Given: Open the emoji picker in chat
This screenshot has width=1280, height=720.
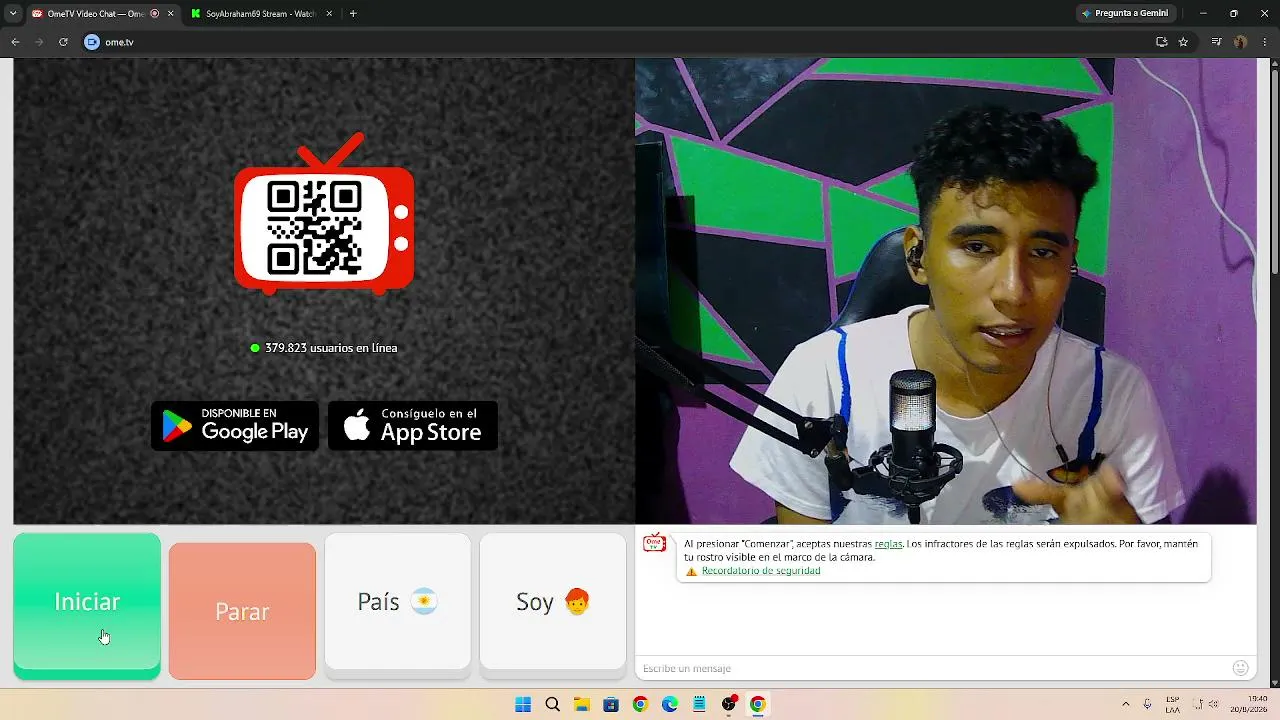Looking at the screenshot, I should click(1241, 668).
